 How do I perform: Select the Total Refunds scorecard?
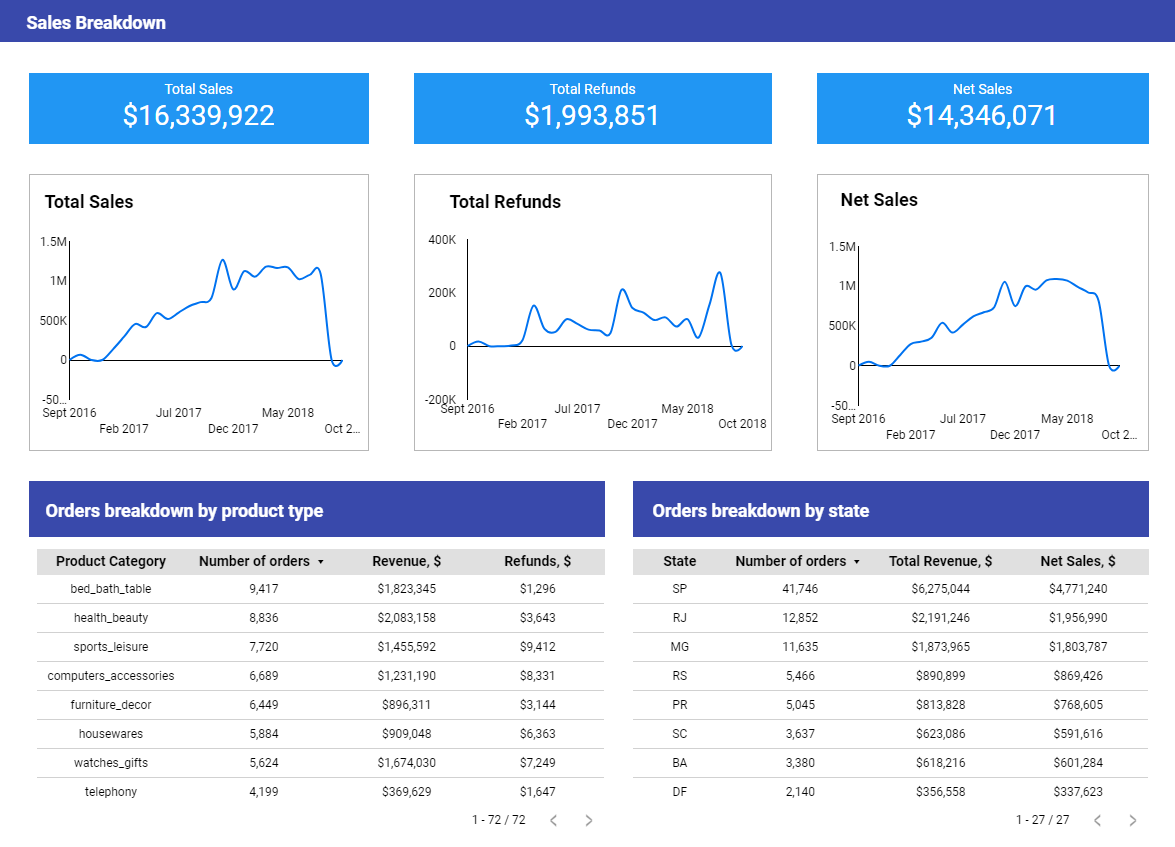pyautogui.click(x=592, y=108)
